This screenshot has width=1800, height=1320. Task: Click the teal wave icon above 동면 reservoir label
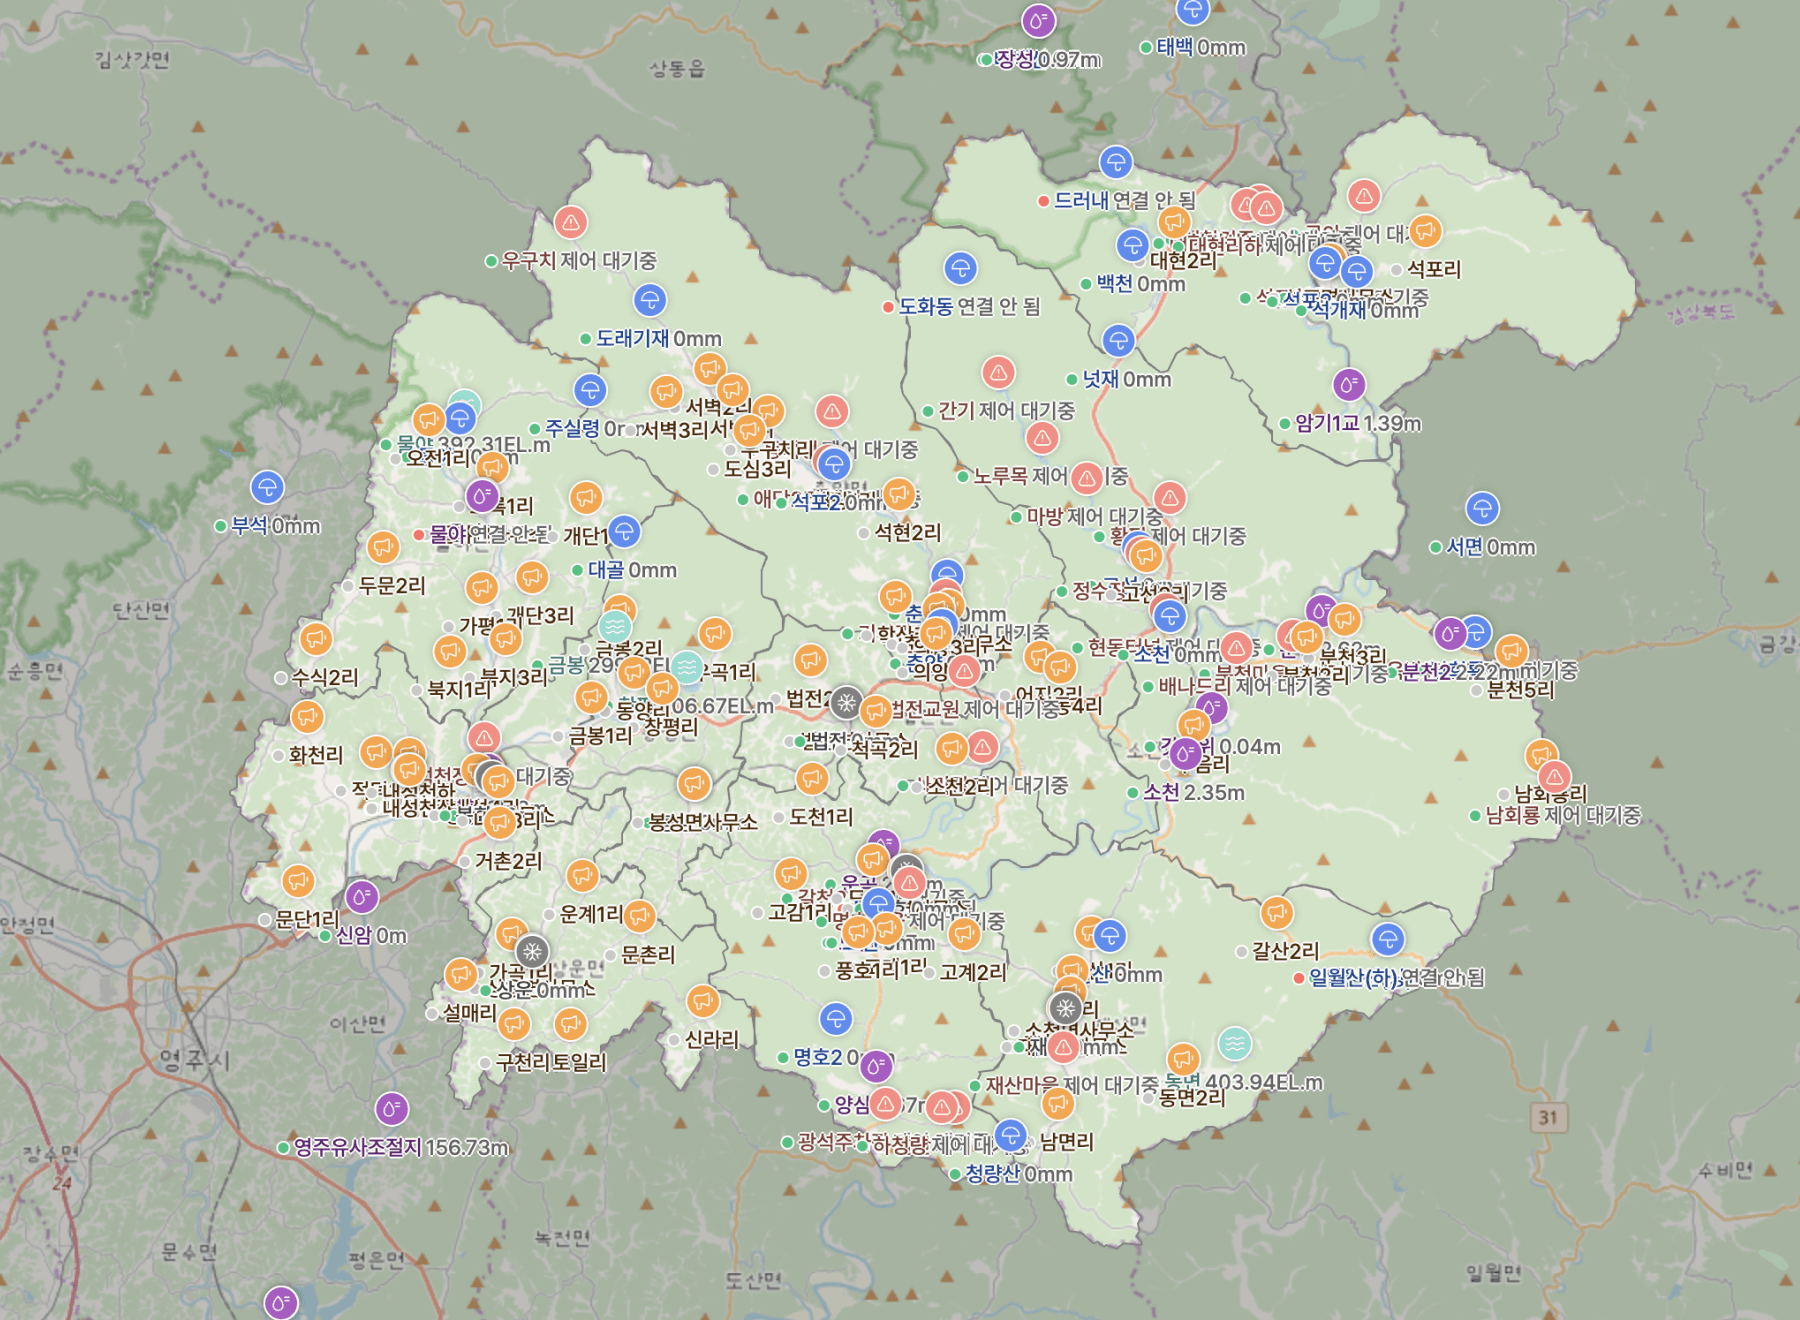coord(1235,1044)
